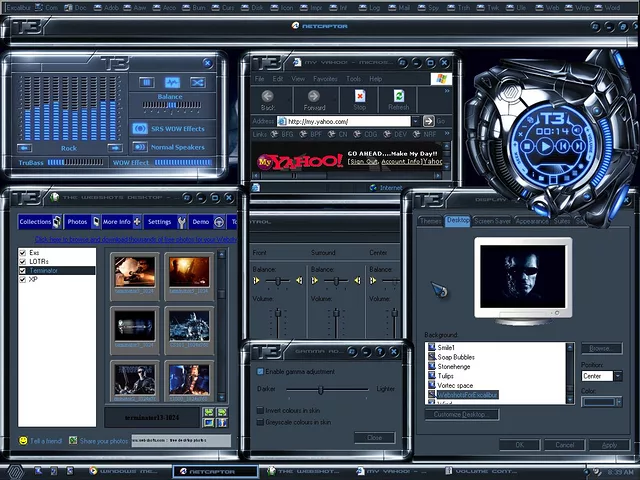Viewport: 640px width, 480px height.
Task: Refresh the Yahoo page
Action: tap(399, 98)
